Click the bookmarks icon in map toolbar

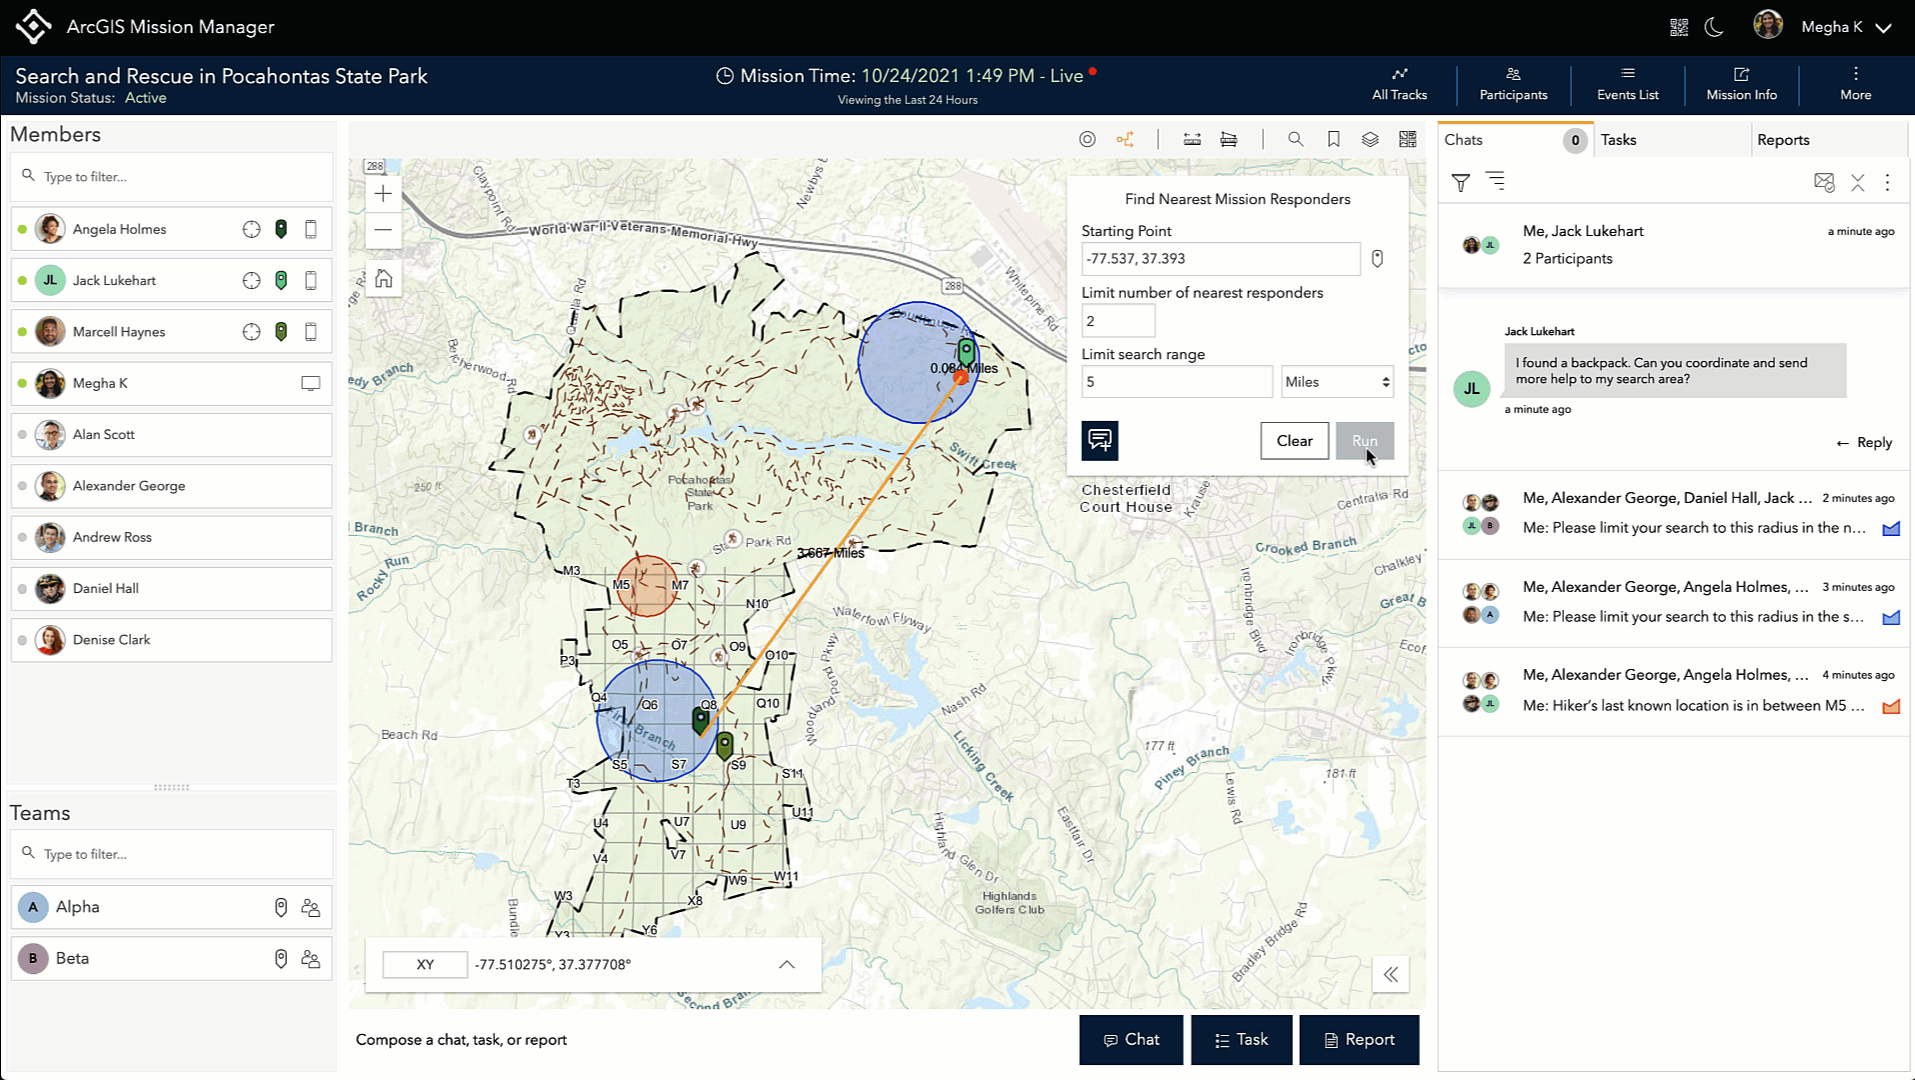click(1333, 140)
